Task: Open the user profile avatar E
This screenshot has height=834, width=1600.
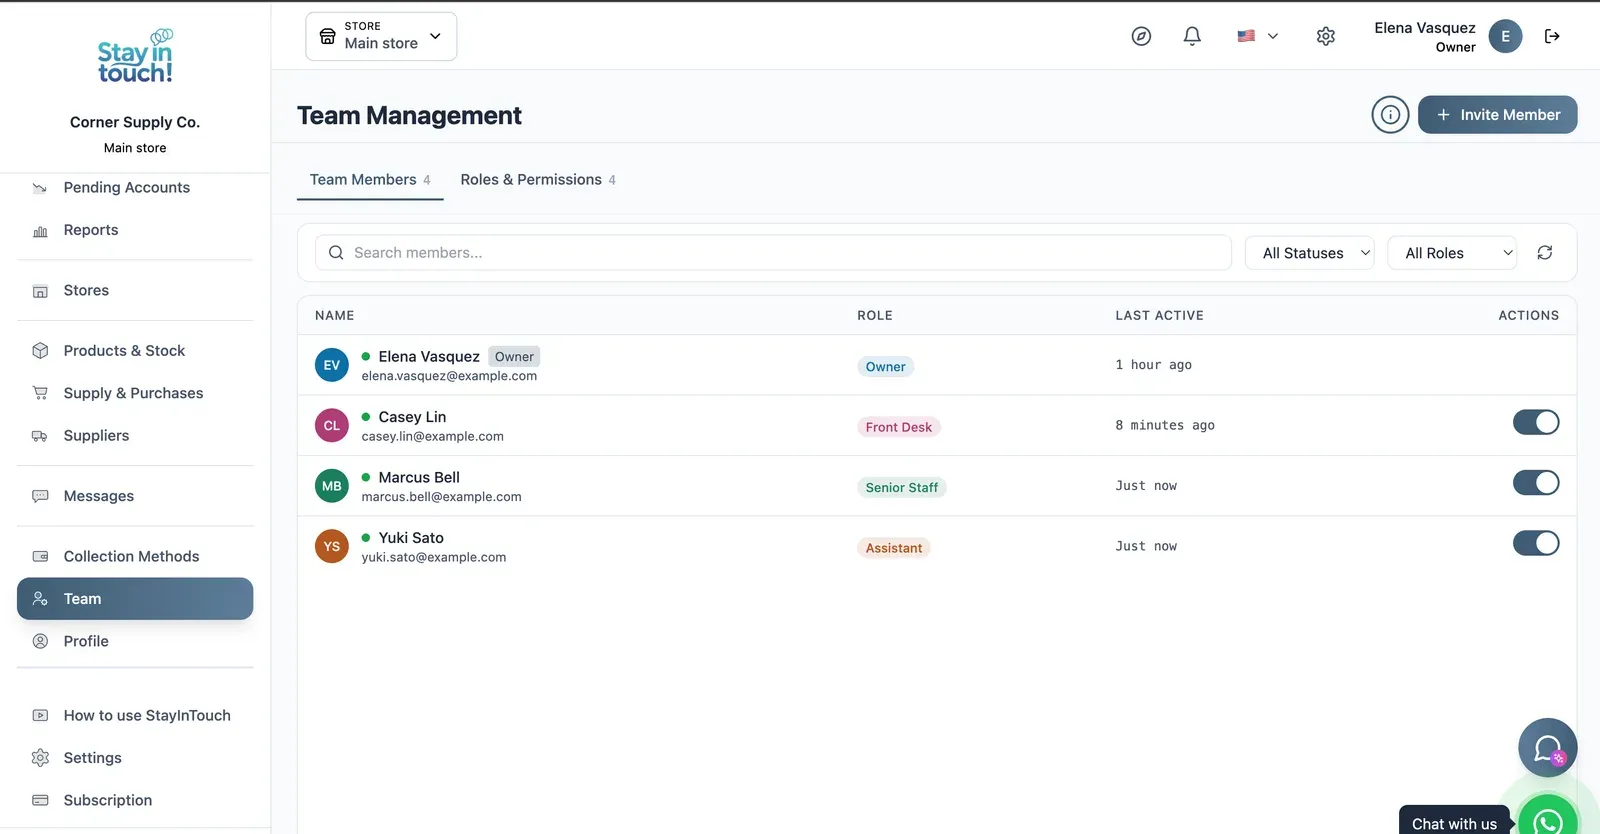Action: tap(1505, 36)
